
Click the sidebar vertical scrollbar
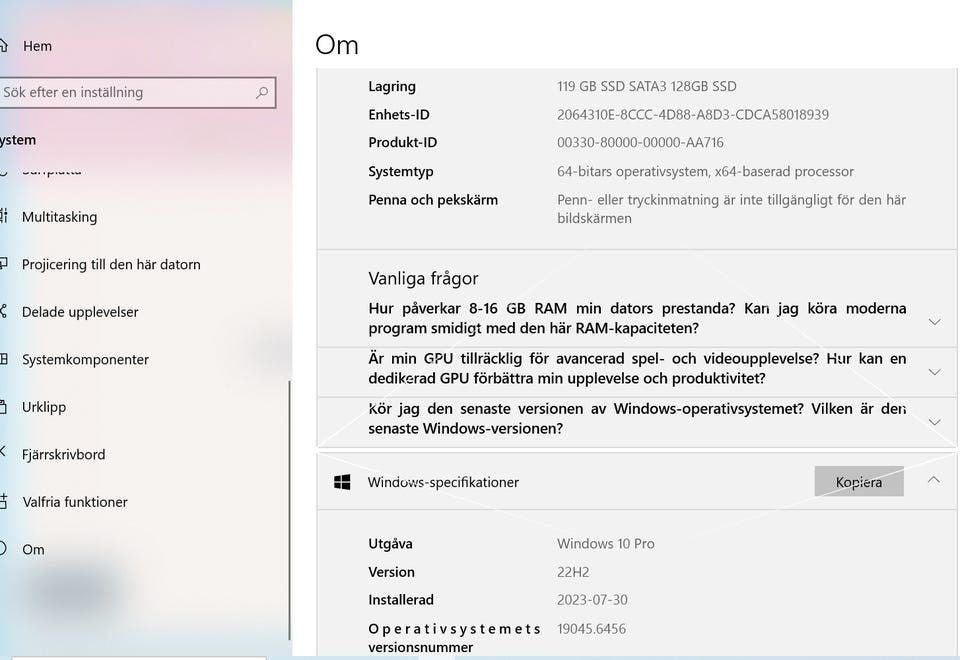[x=289, y=509]
